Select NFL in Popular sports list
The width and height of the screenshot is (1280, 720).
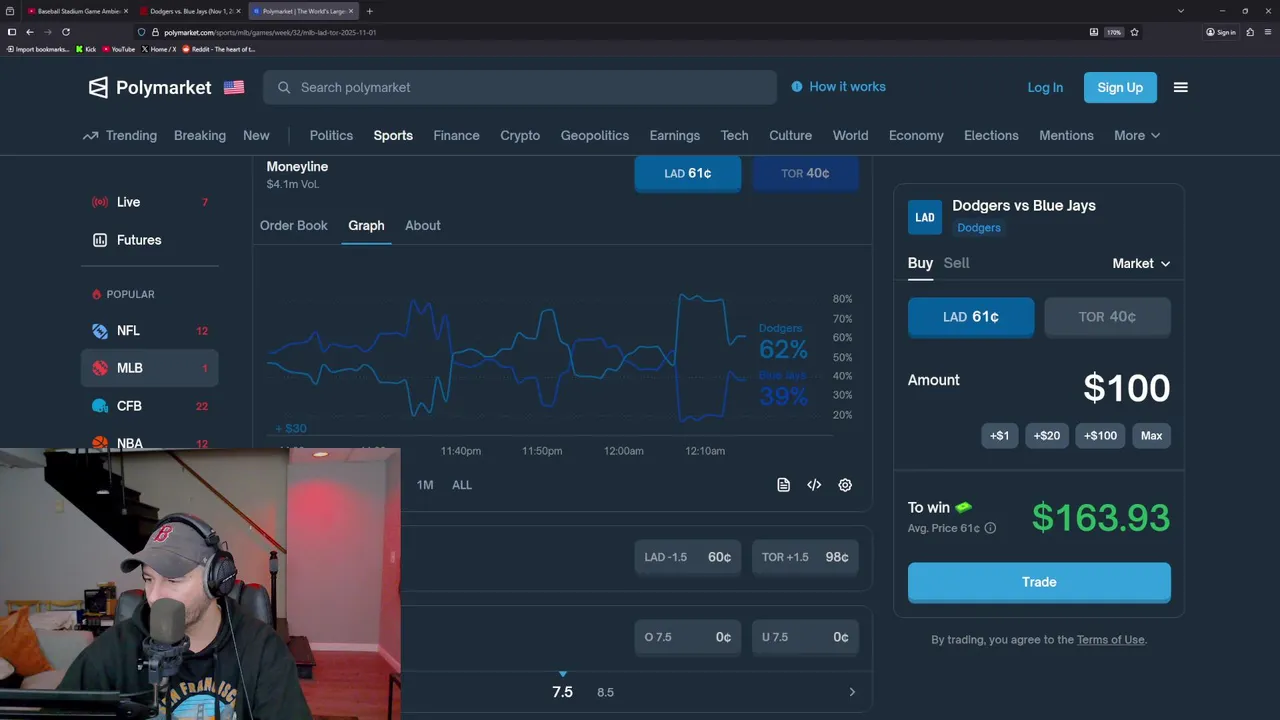[x=150, y=331]
